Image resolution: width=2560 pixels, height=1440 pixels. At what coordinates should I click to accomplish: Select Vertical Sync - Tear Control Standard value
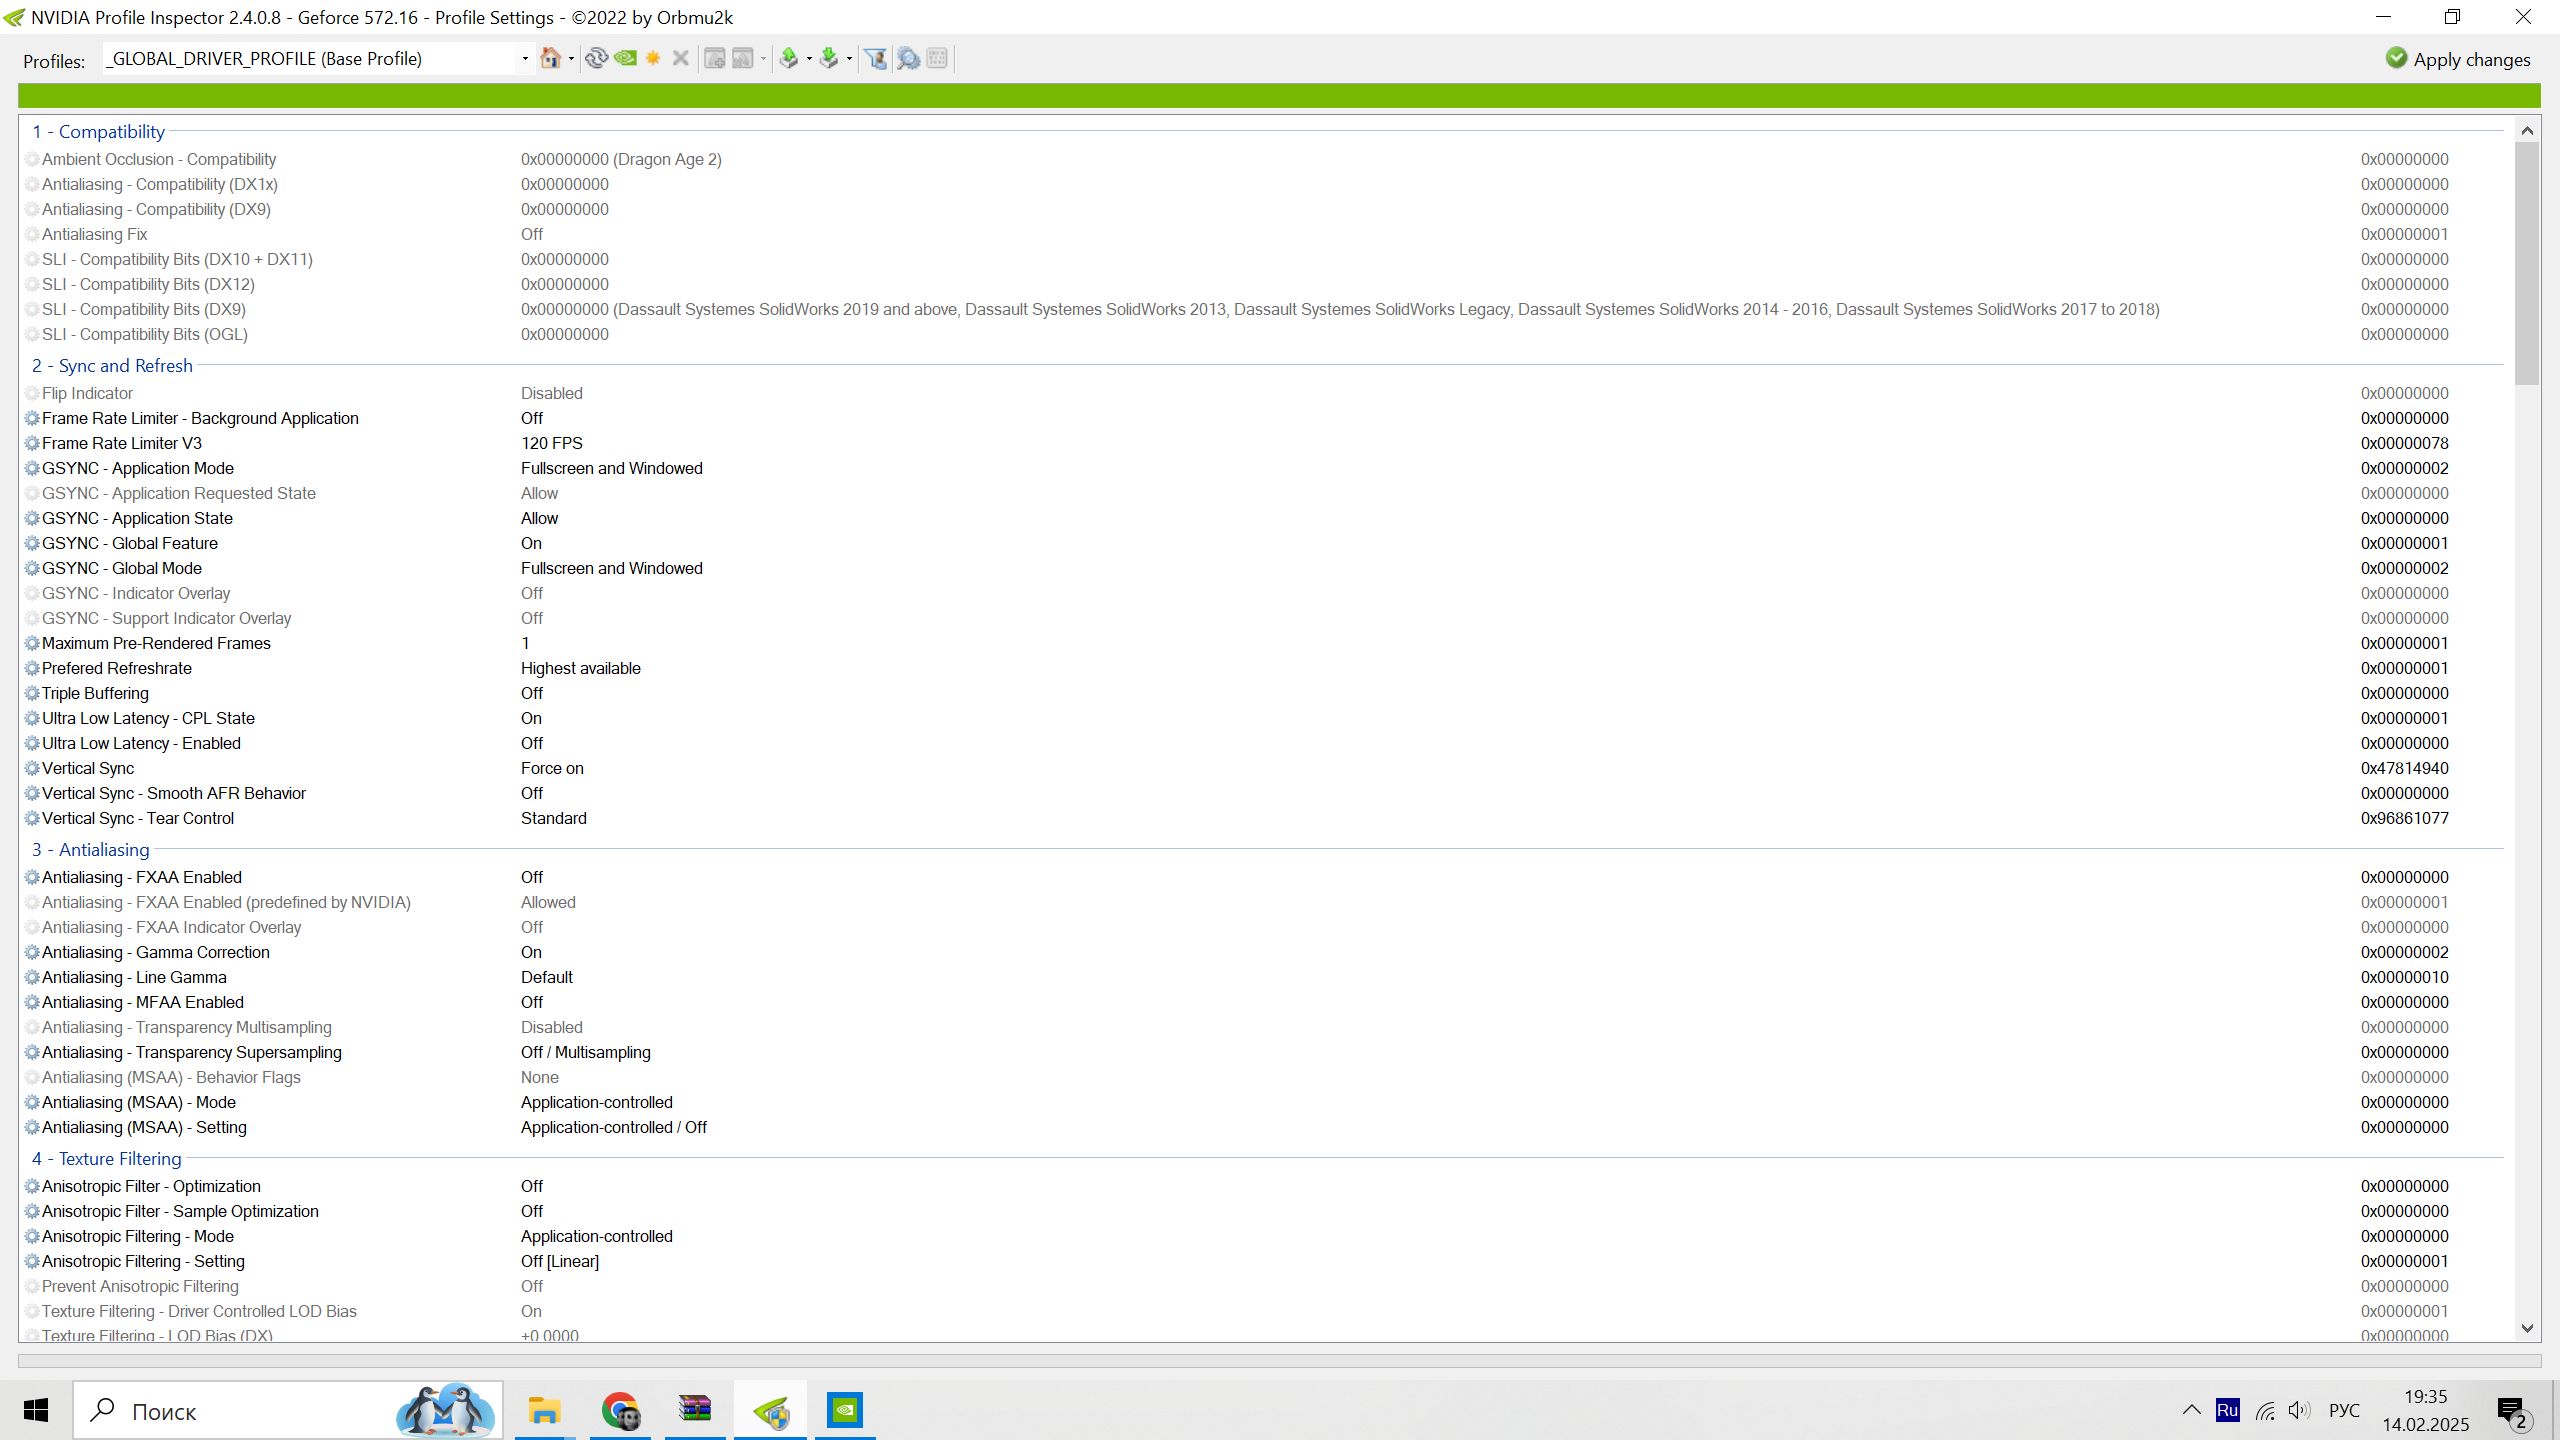point(554,818)
